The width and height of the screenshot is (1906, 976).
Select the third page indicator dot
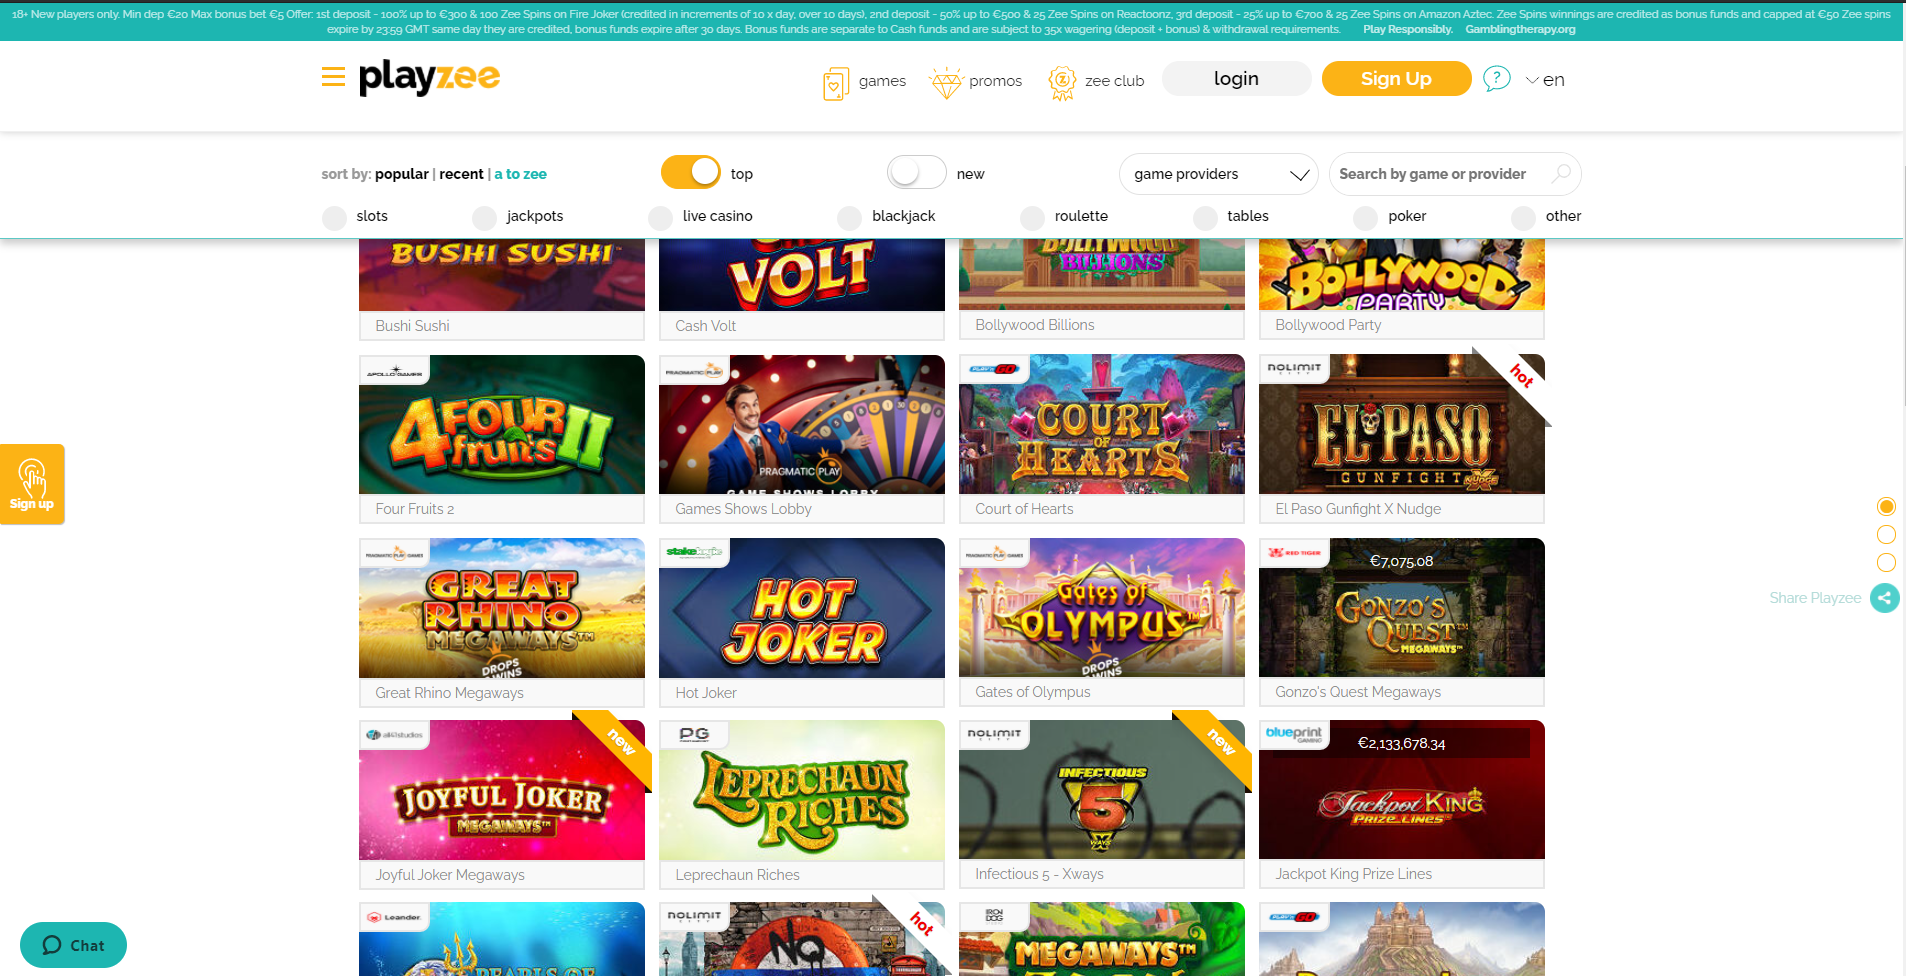click(x=1886, y=562)
